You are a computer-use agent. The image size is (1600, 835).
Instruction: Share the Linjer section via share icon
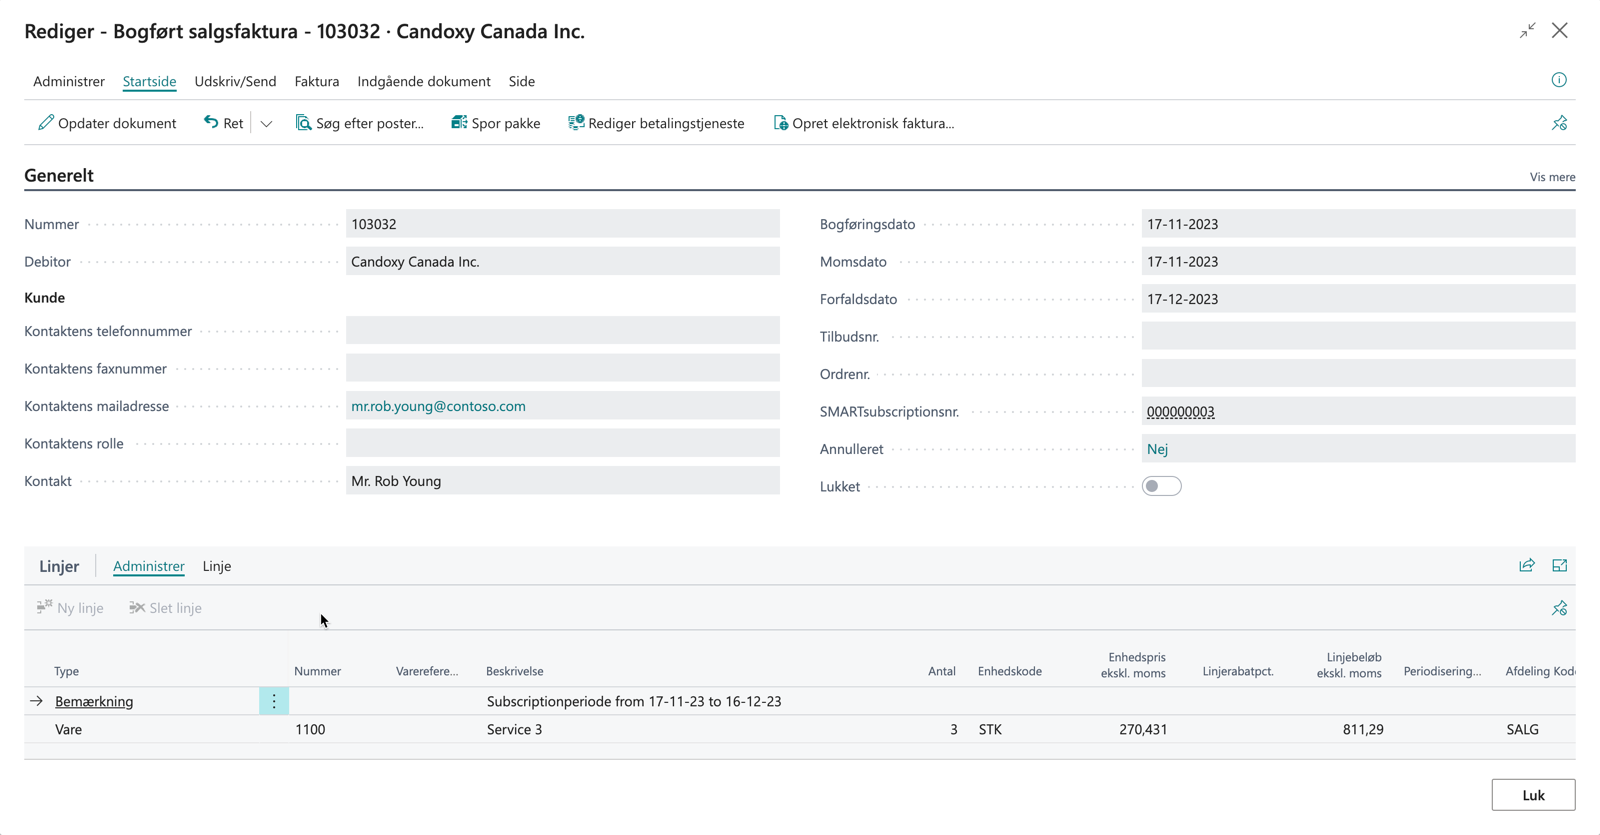(1527, 566)
